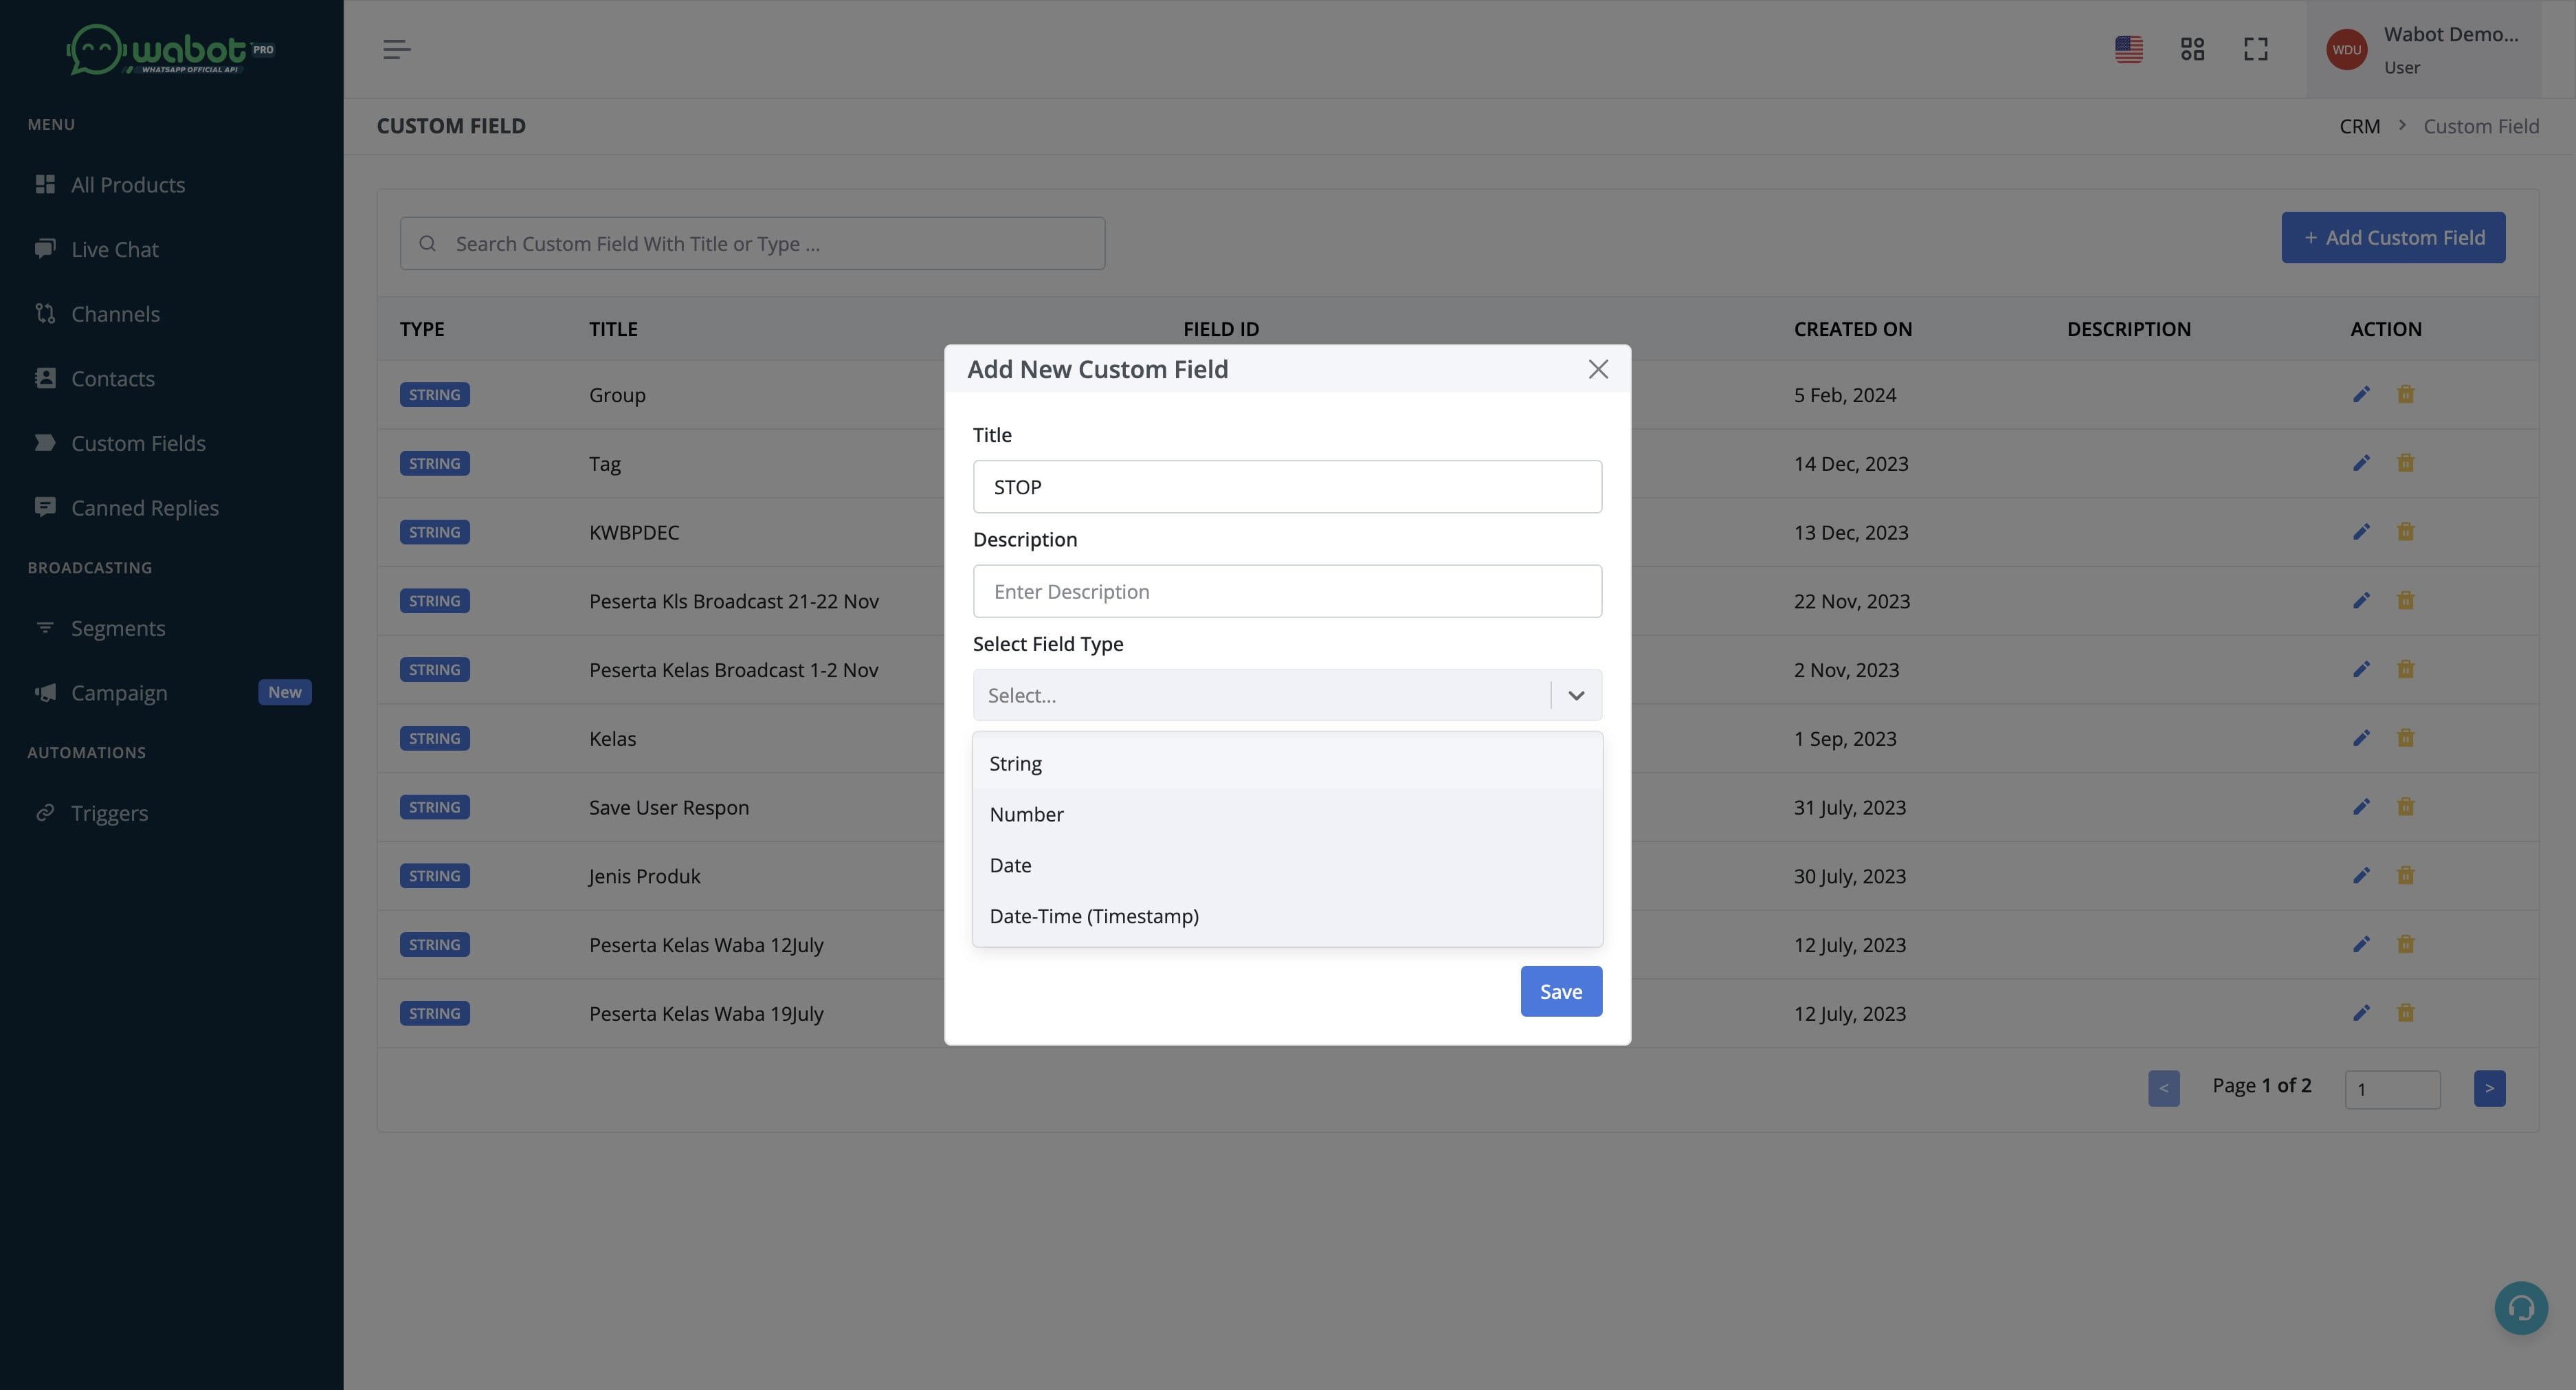Go to Channels in sidebar
Viewport: 2576px width, 1390px height.
point(115,314)
